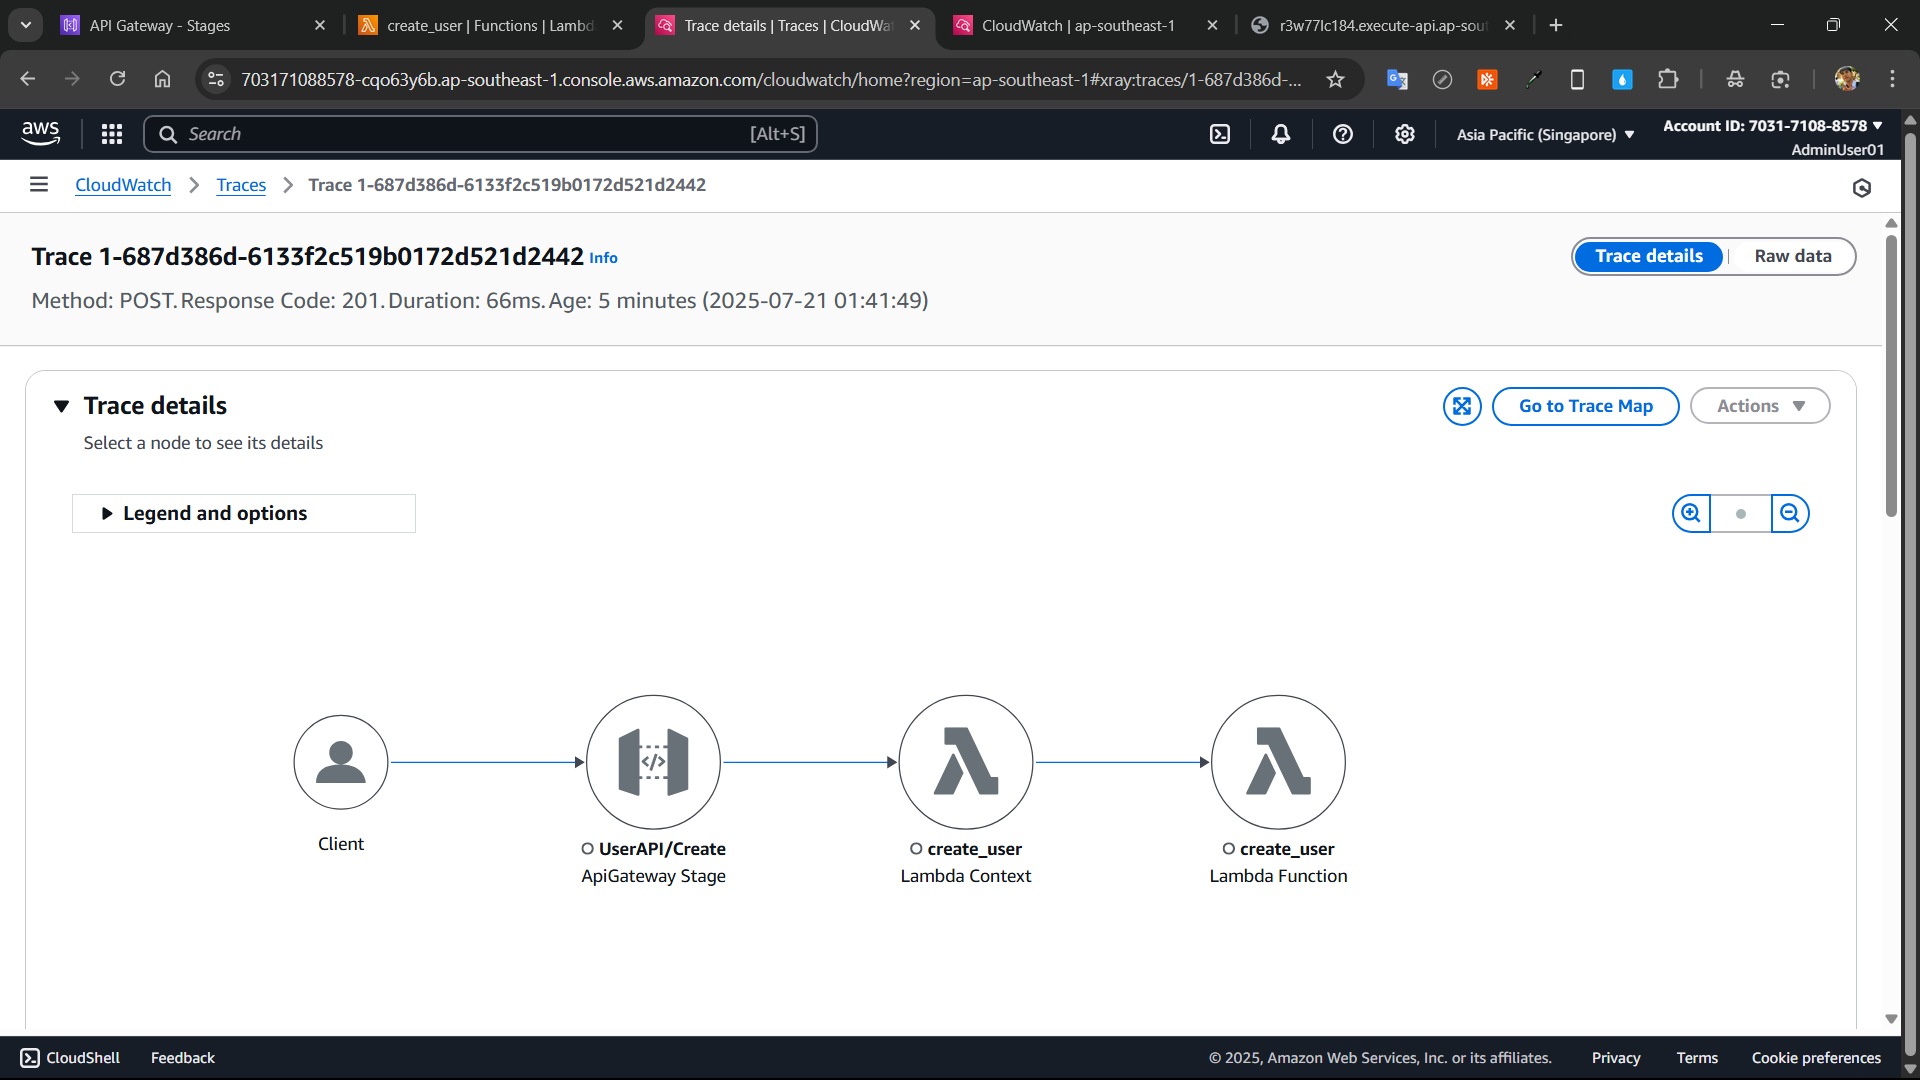Click the inner page vertical scrollbar
This screenshot has width=1920, height=1080.
pyautogui.click(x=1891, y=376)
